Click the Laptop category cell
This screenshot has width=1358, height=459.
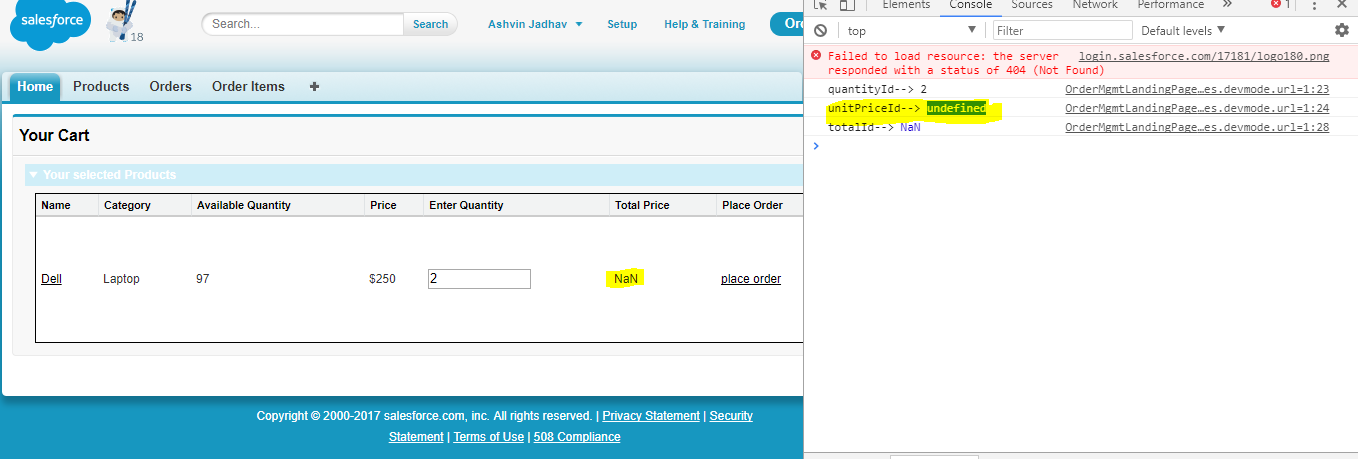point(121,279)
